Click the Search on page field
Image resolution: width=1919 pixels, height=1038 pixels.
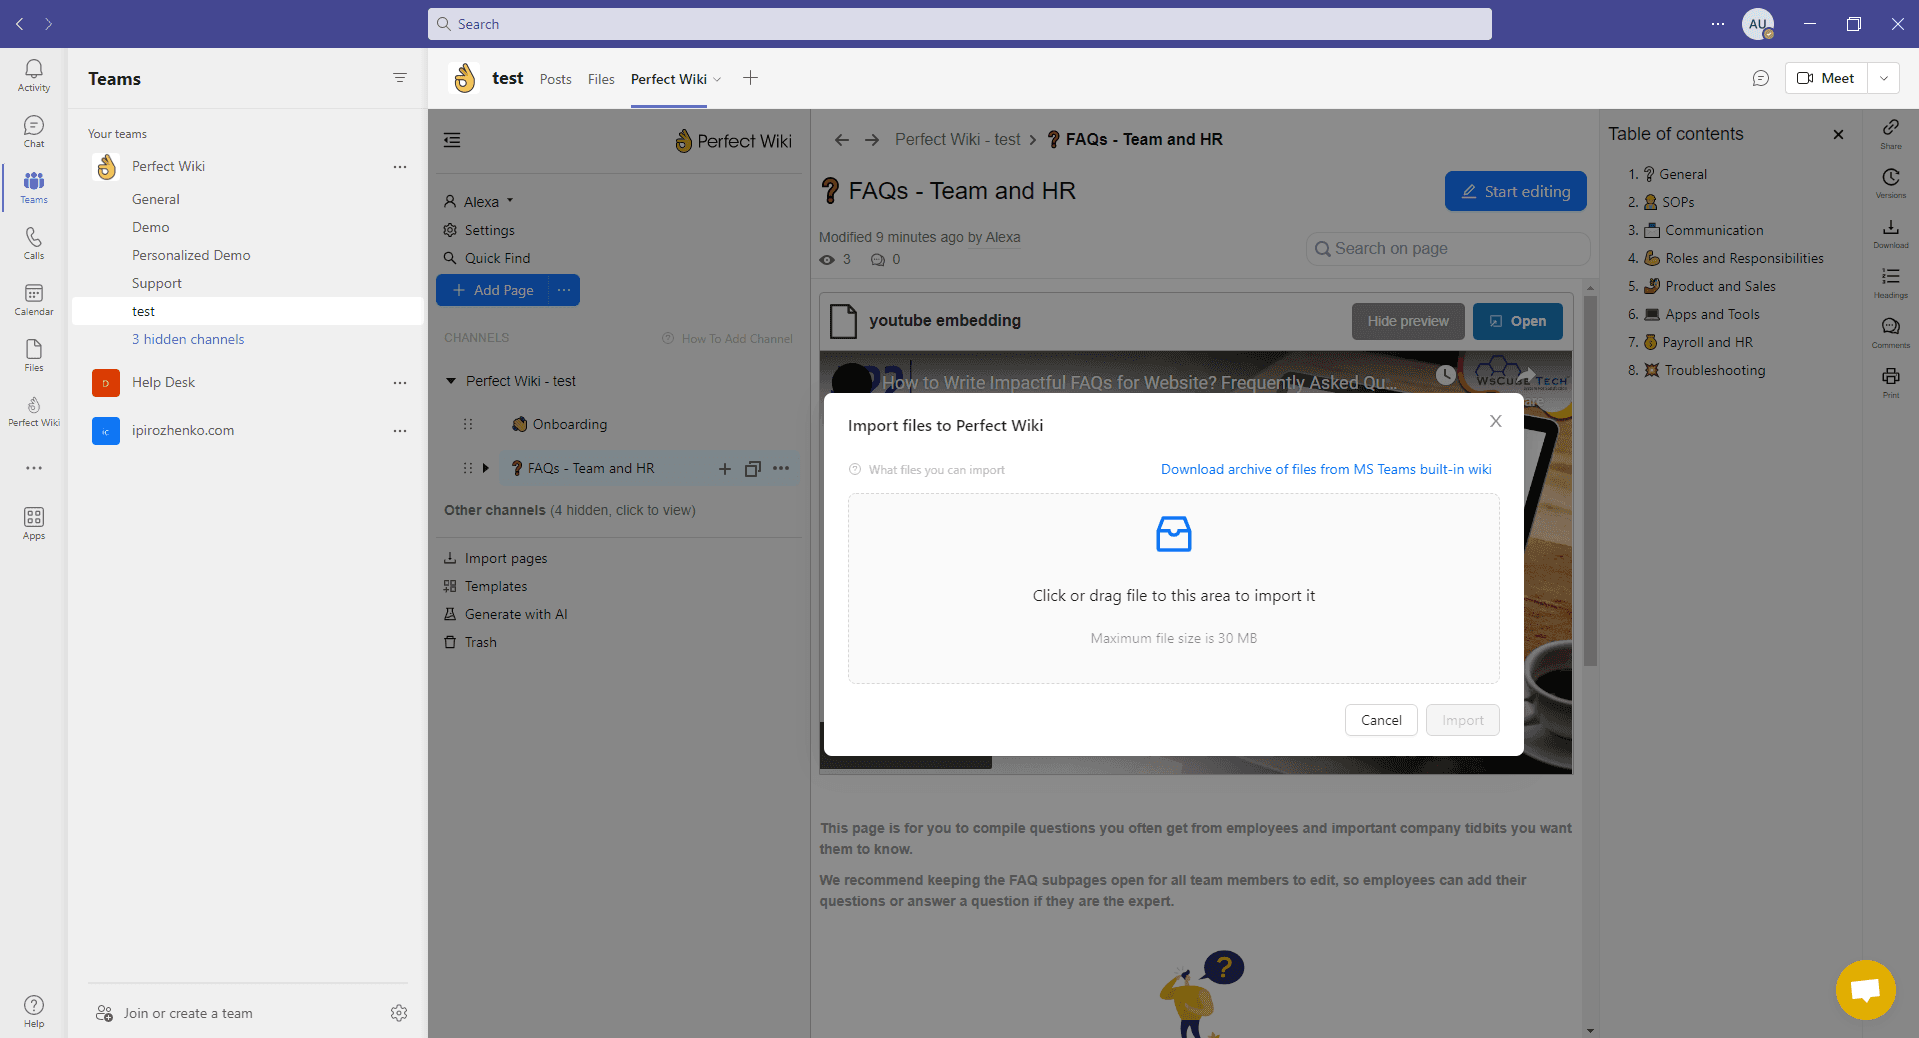pyautogui.click(x=1448, y=249)
